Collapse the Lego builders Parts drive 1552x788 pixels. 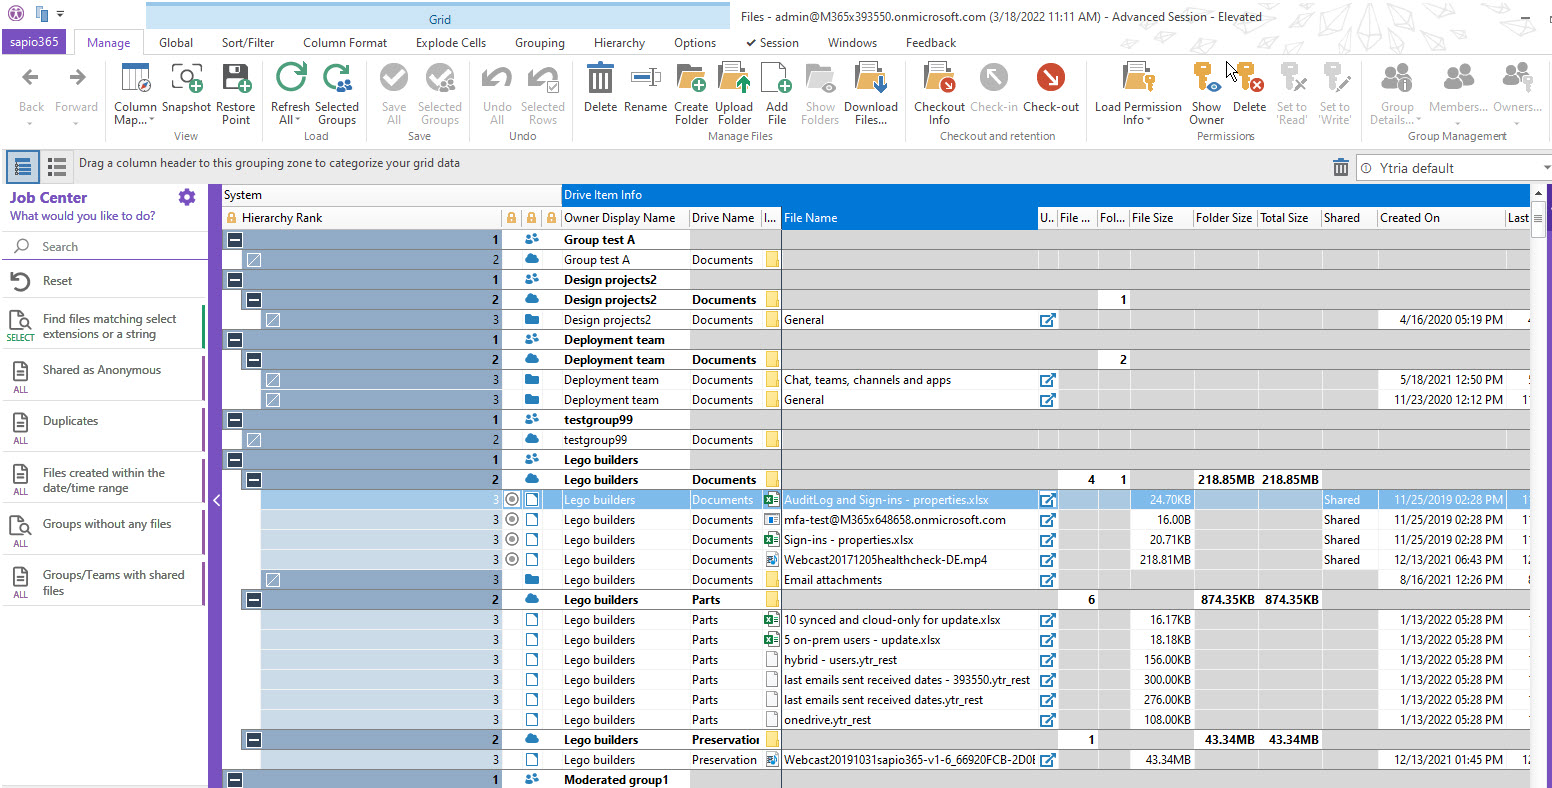click(254, 600)
